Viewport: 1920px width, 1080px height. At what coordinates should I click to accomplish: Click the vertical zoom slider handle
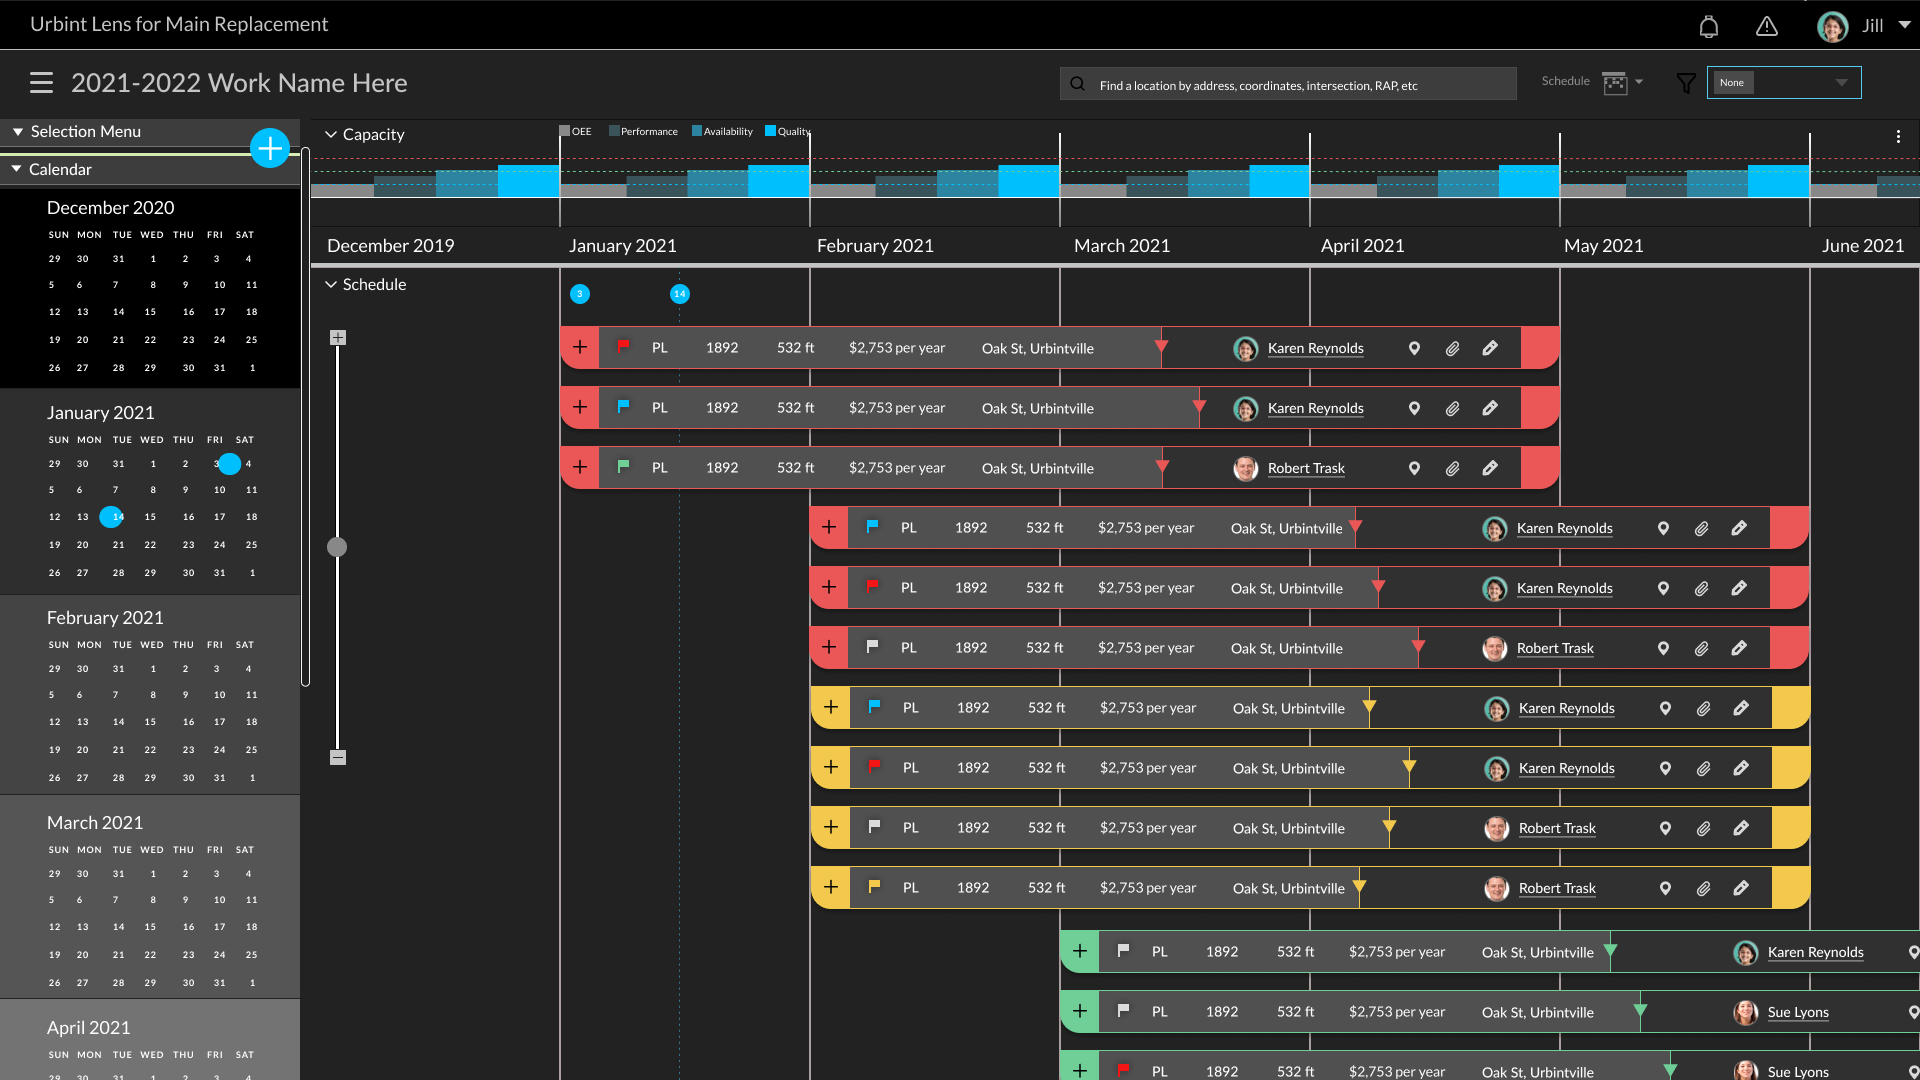337,547
